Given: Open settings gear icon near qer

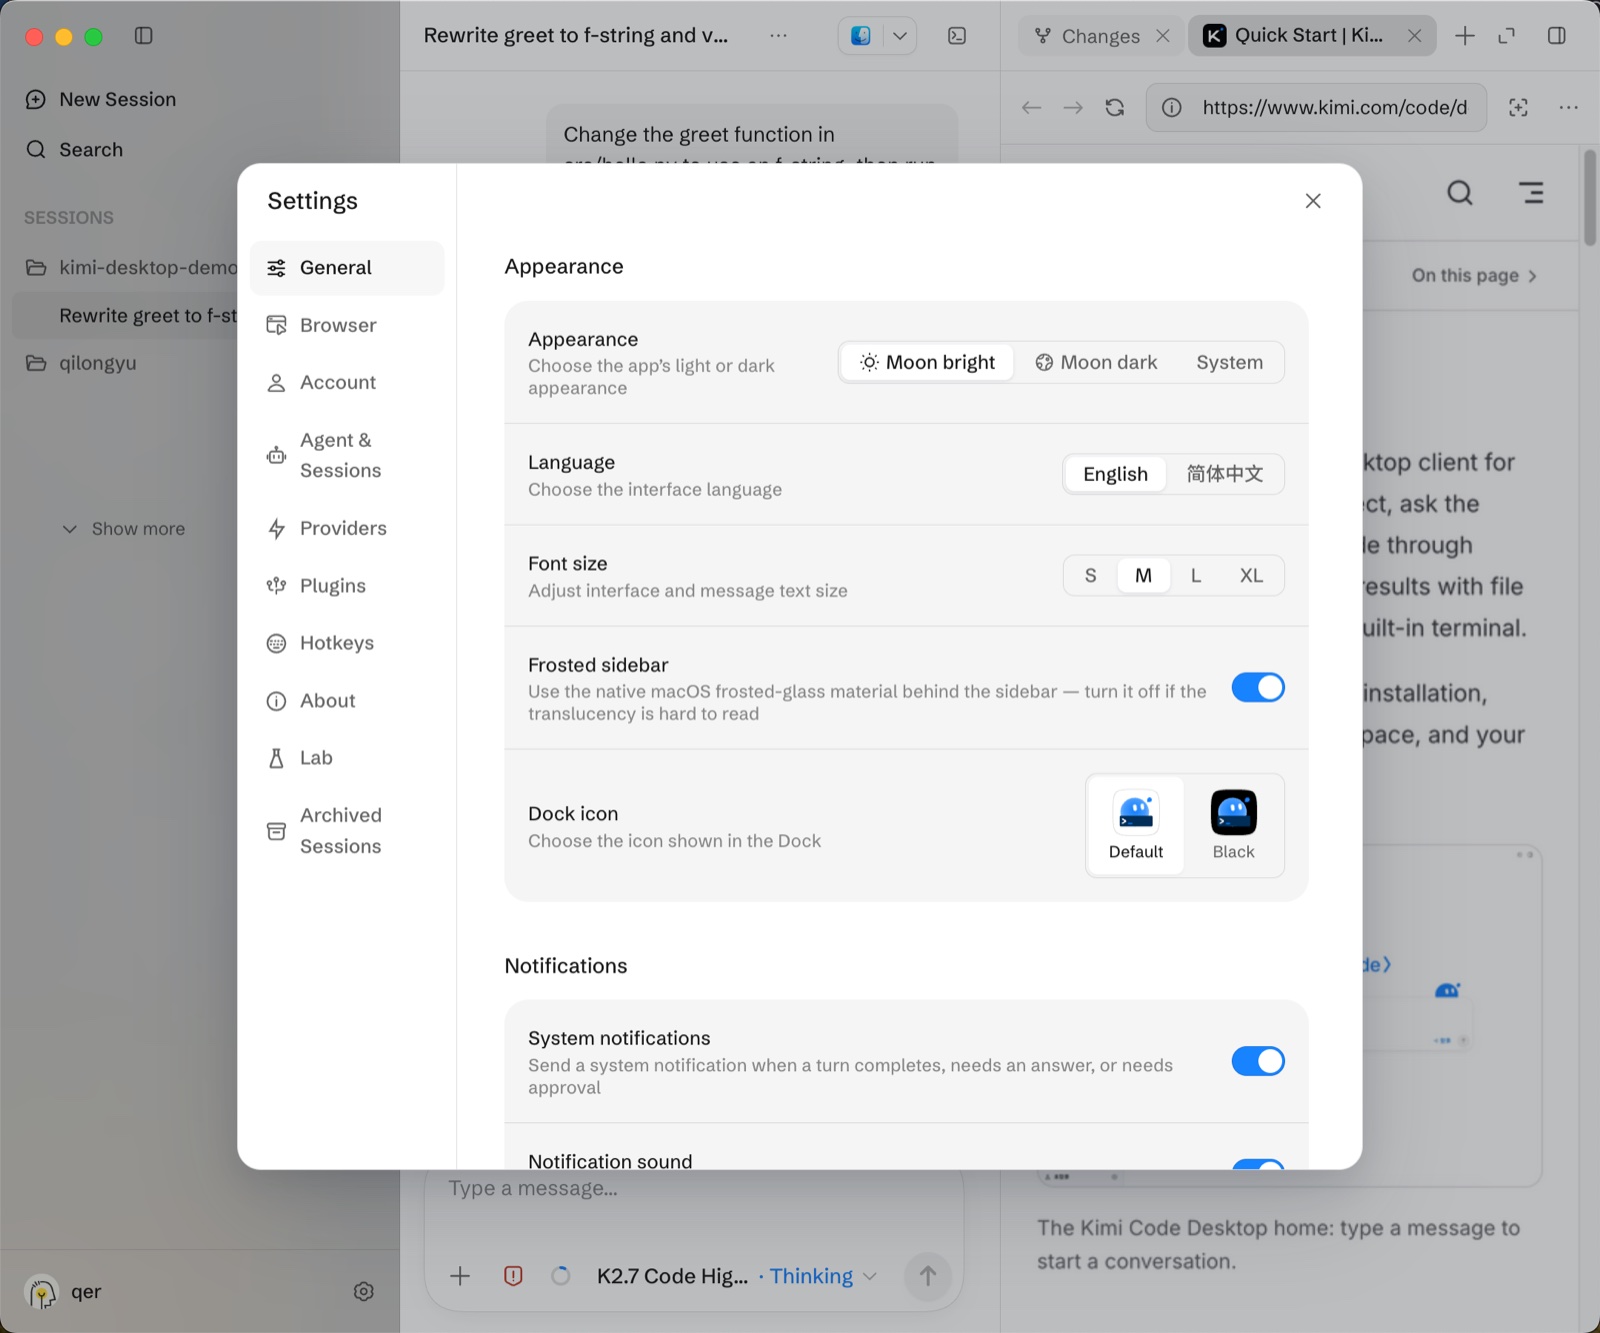Looking at the screenshot, I should (364, 1292).
